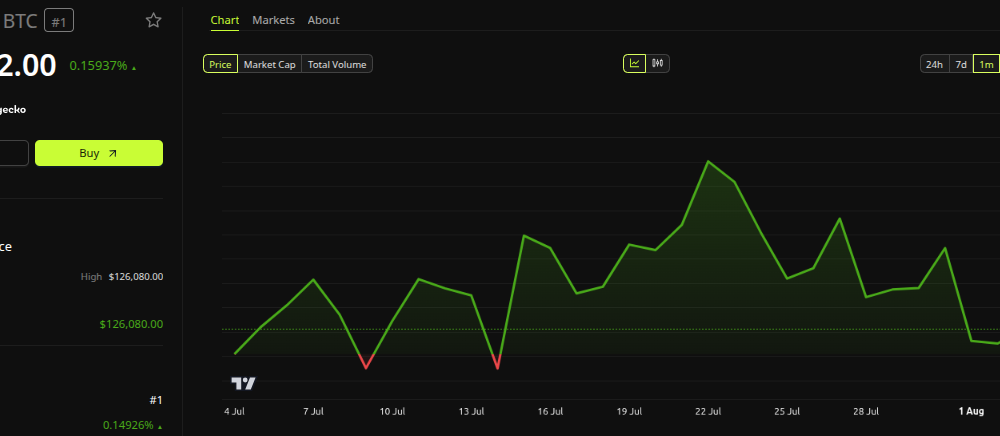Click the 1 Aug axis label

pyautogui.click(x=971, y=411)
